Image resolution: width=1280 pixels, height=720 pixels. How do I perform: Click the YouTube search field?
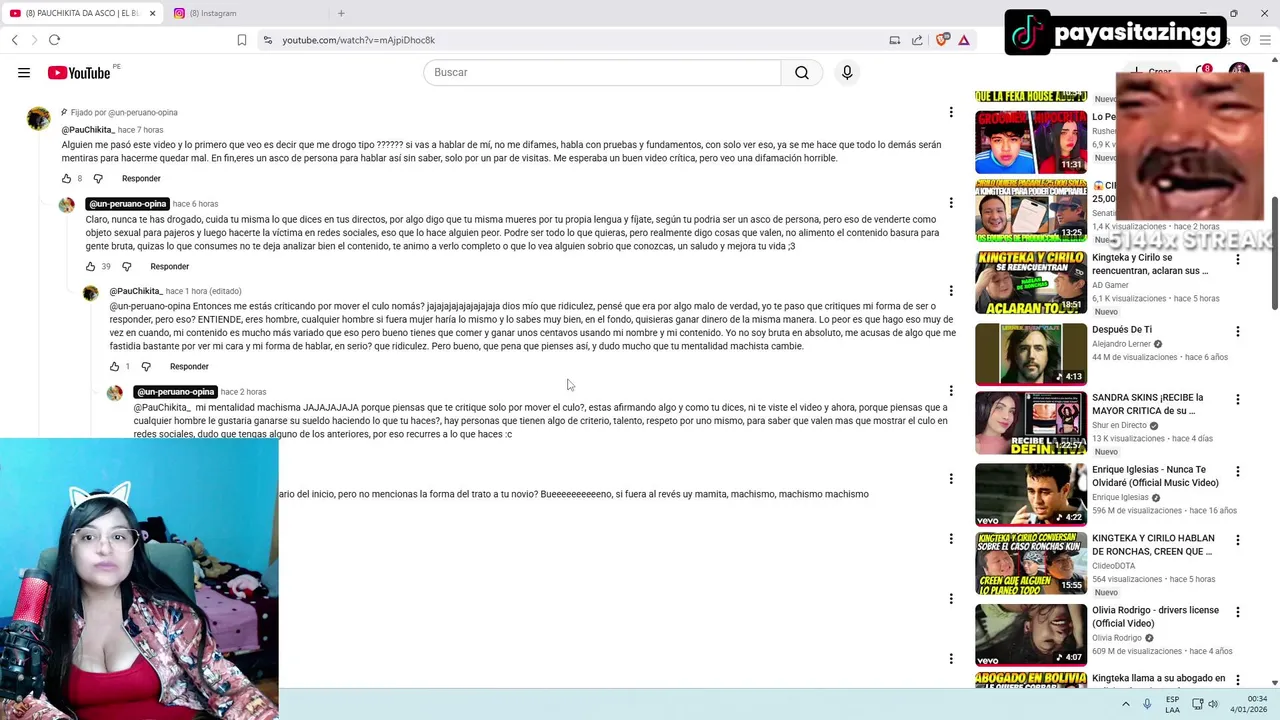click(602, 72)
